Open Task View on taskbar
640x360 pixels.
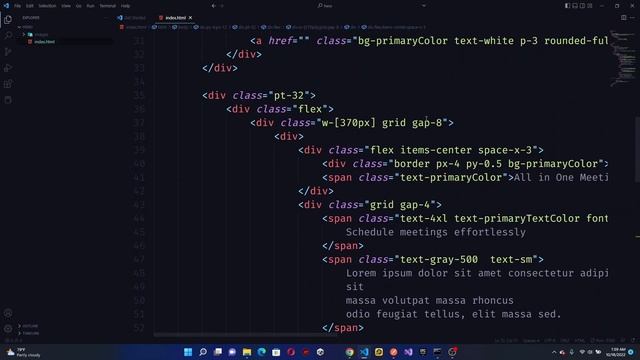point(218,352)
